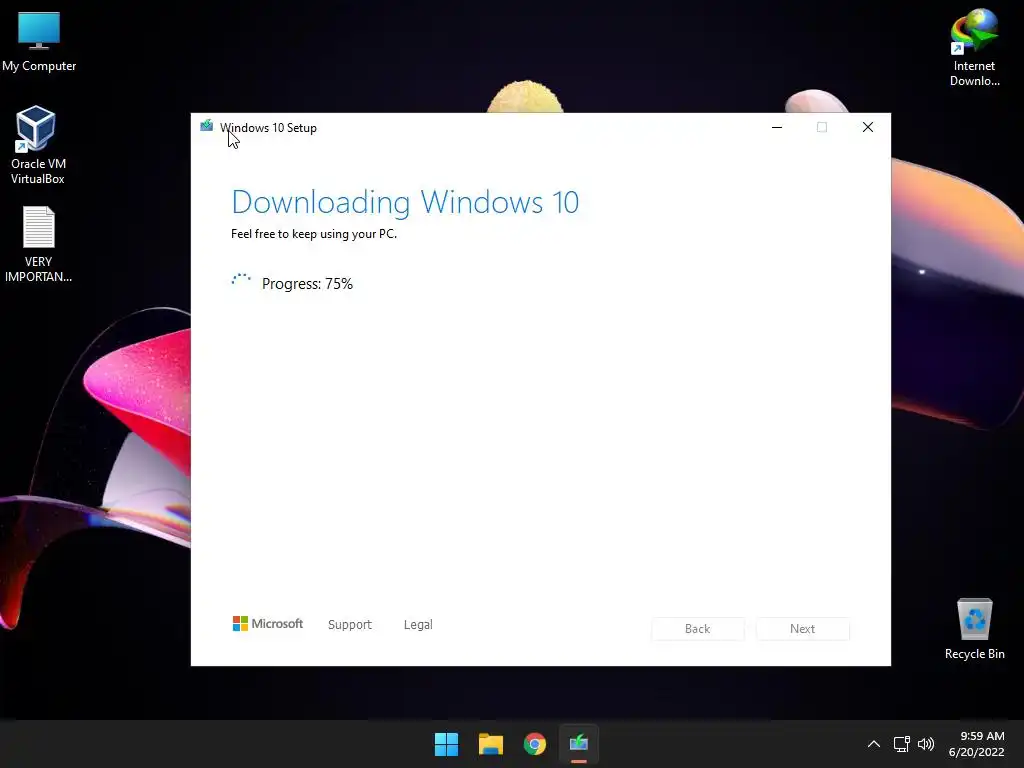
Task: Click the Windows 10 Setup title icon
Action: click(206, 125)
